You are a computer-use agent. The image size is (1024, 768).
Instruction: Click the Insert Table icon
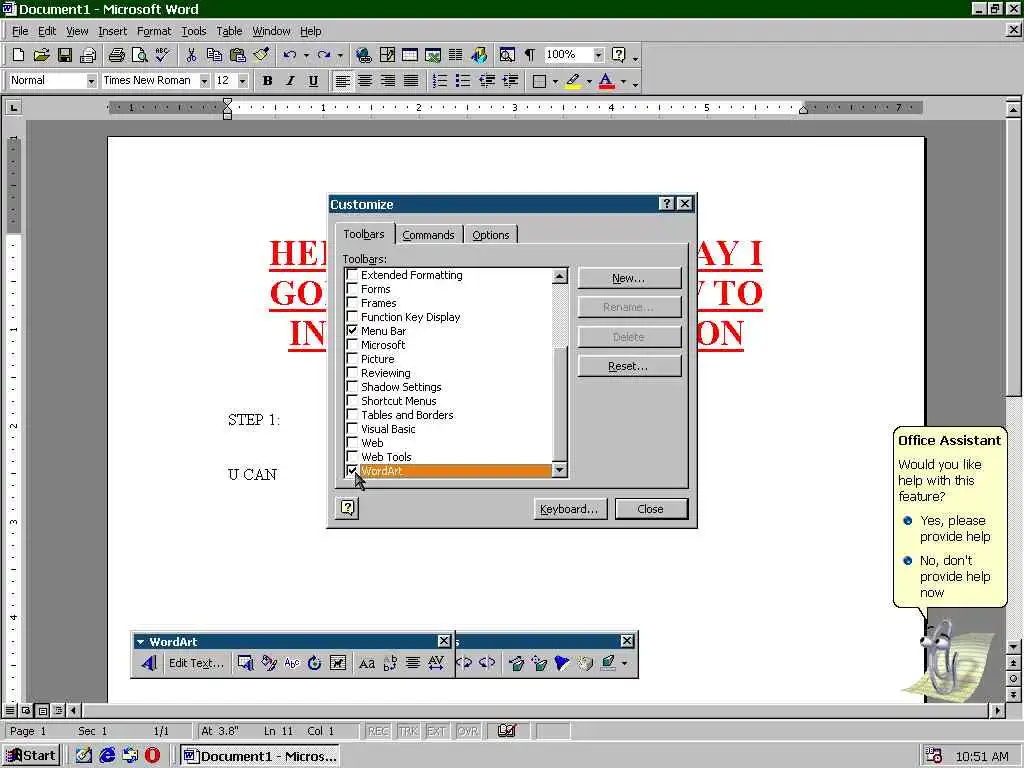409,55
